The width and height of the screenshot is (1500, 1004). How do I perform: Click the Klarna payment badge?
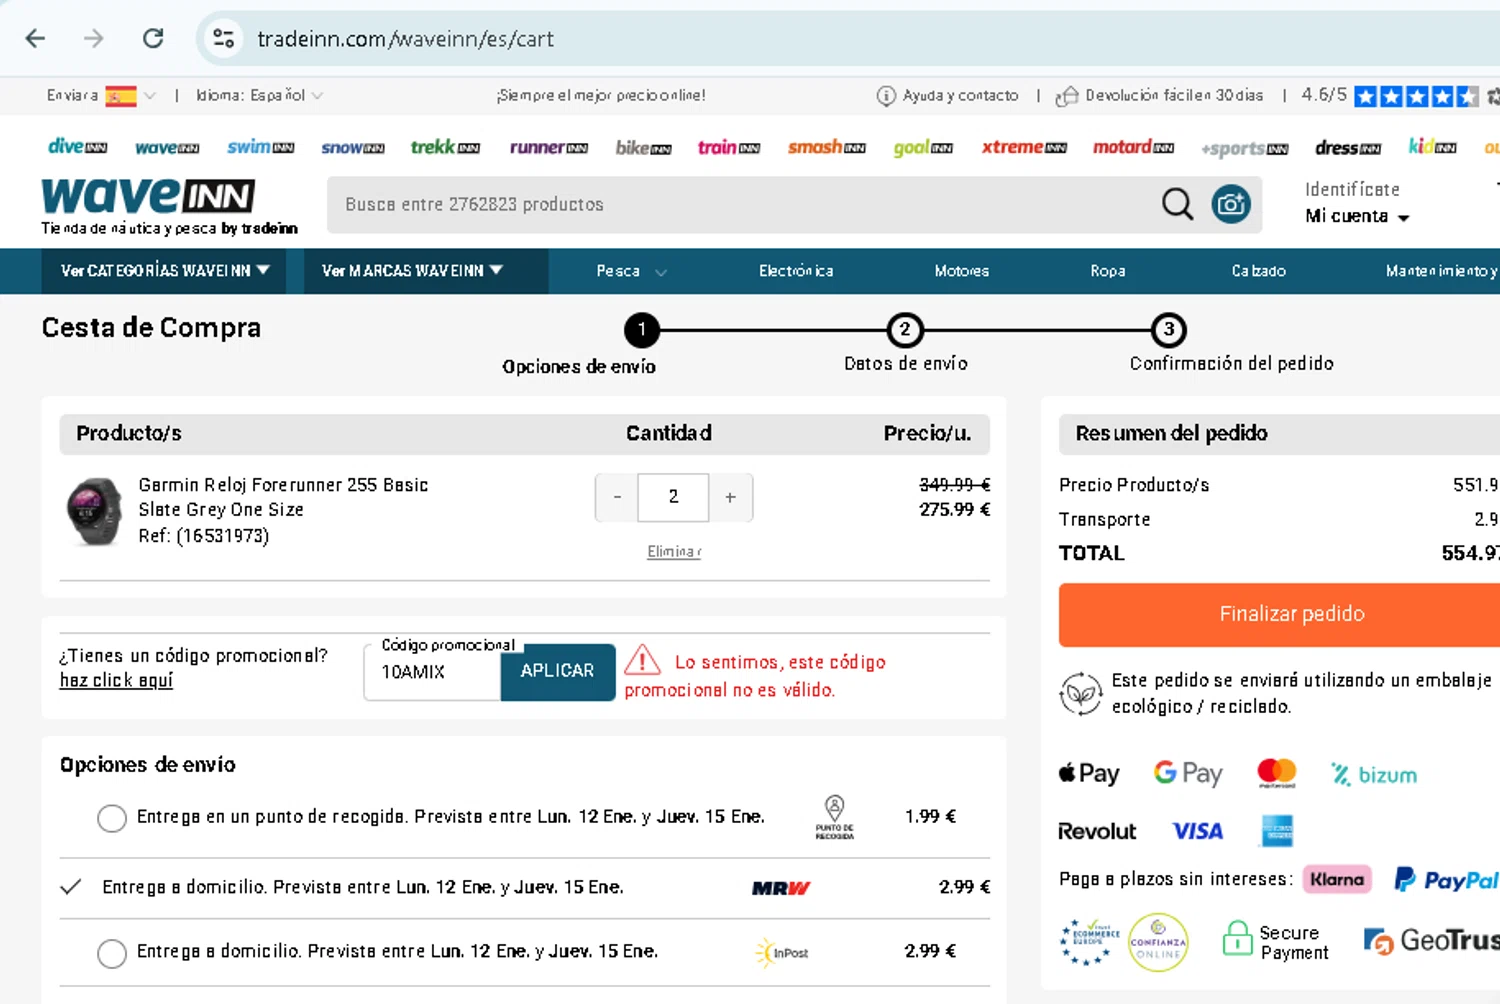pos(1337,879)
